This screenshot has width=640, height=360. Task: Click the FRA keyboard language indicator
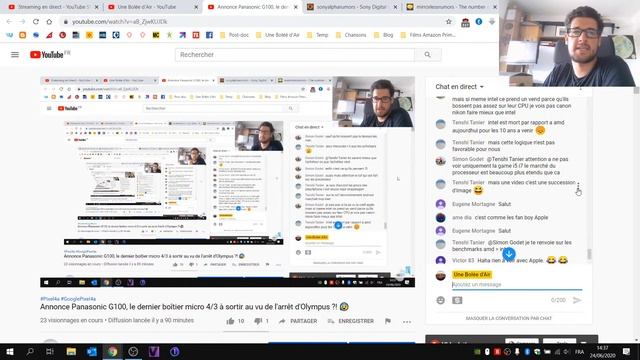579,352
